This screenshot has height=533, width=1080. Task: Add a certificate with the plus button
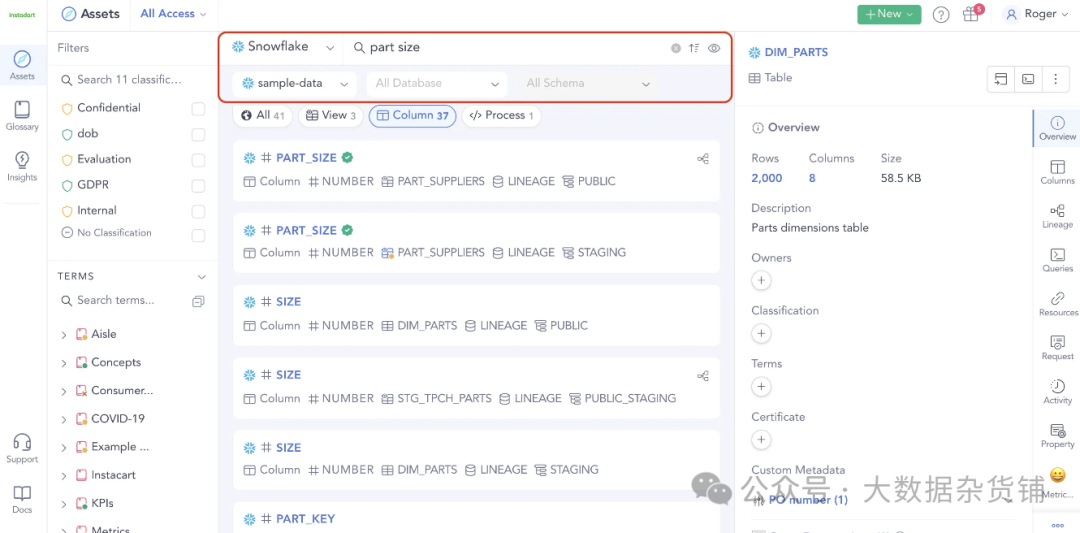click(761, 439)
